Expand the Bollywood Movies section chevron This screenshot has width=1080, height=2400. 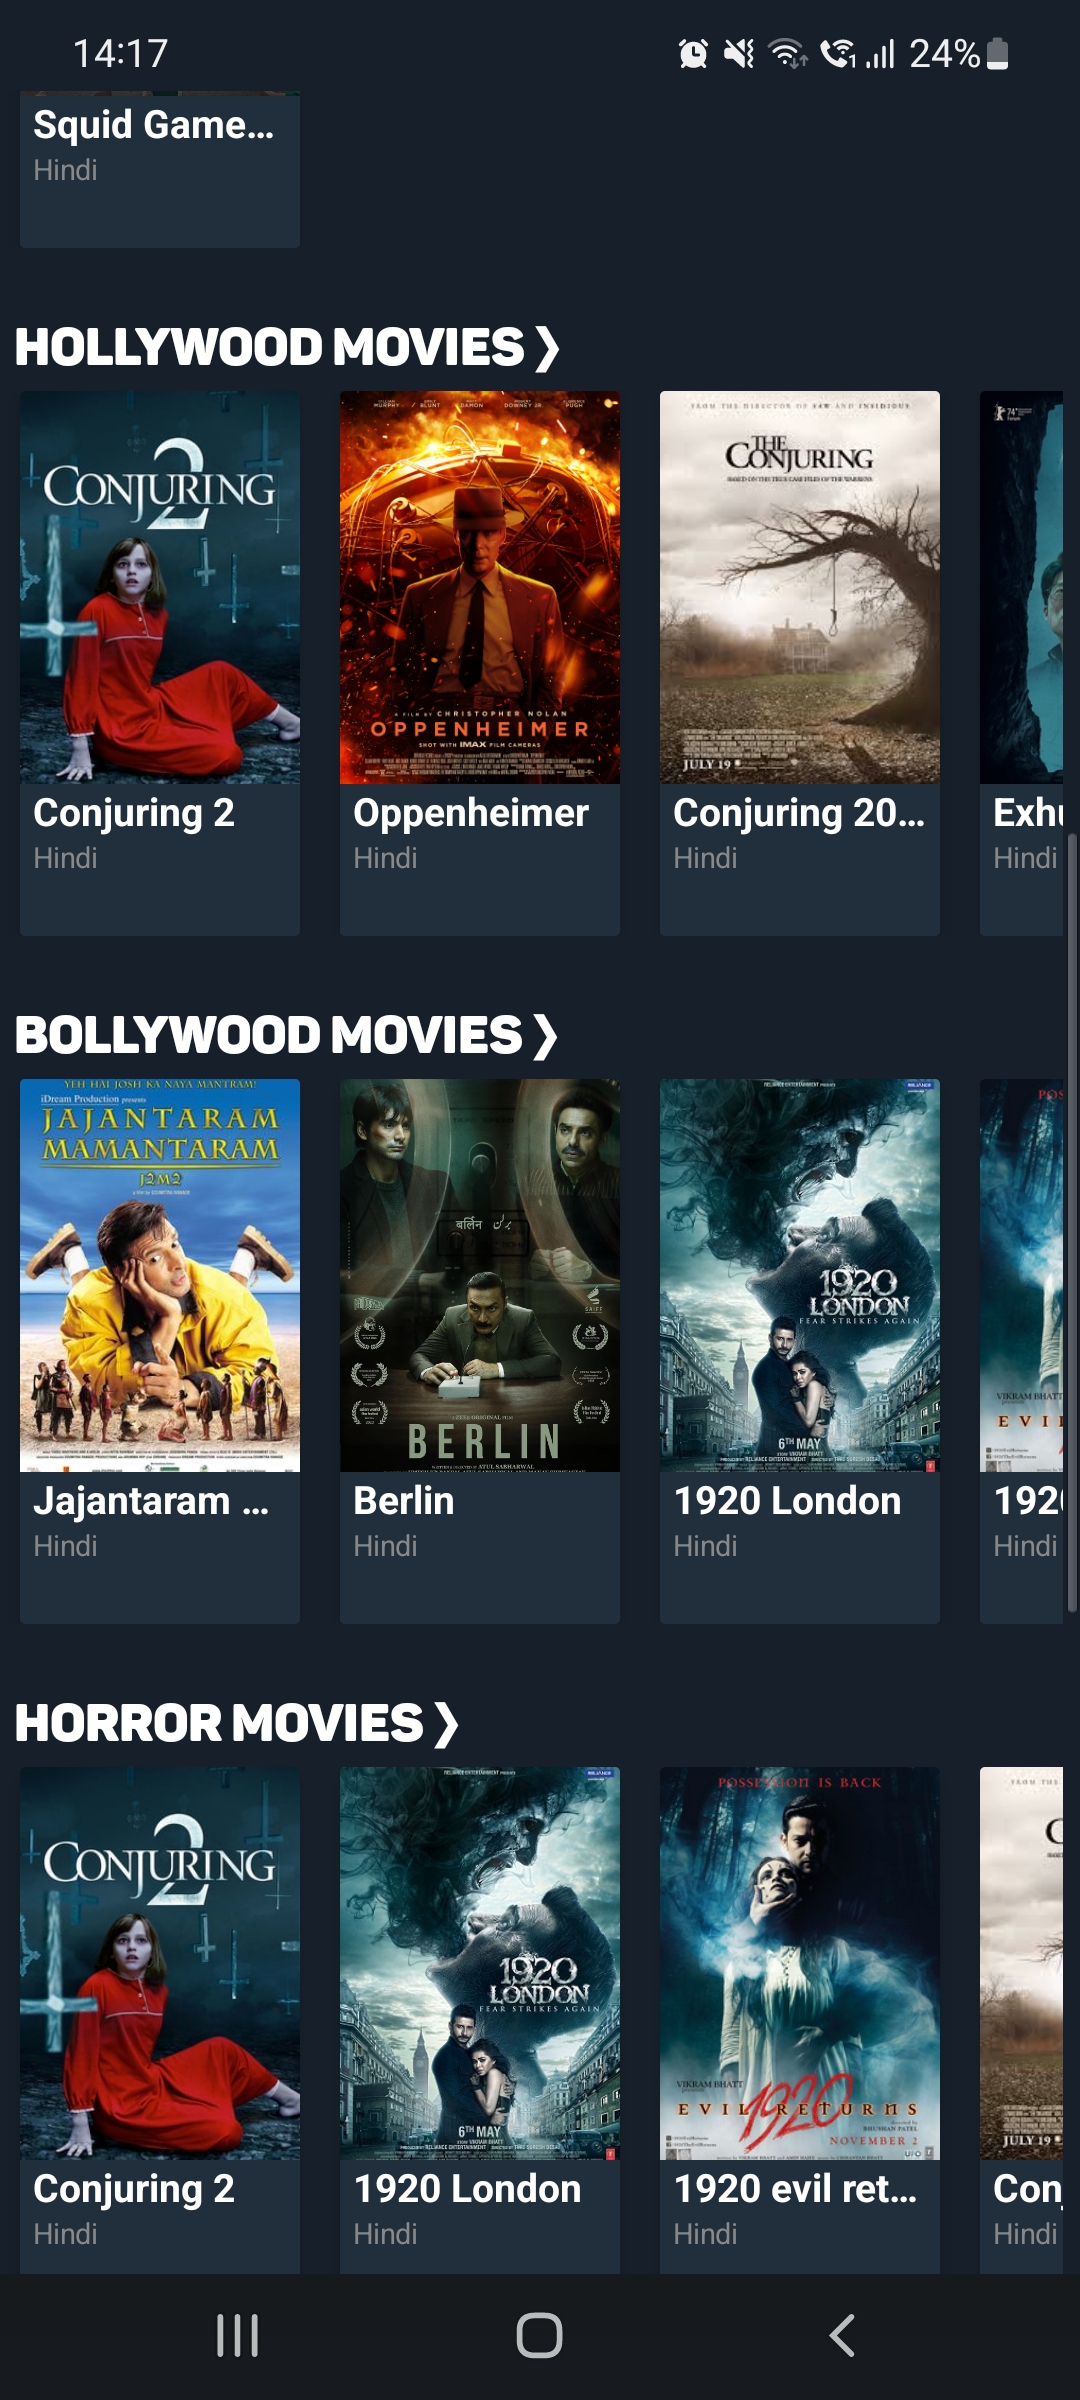point(545,1036)
